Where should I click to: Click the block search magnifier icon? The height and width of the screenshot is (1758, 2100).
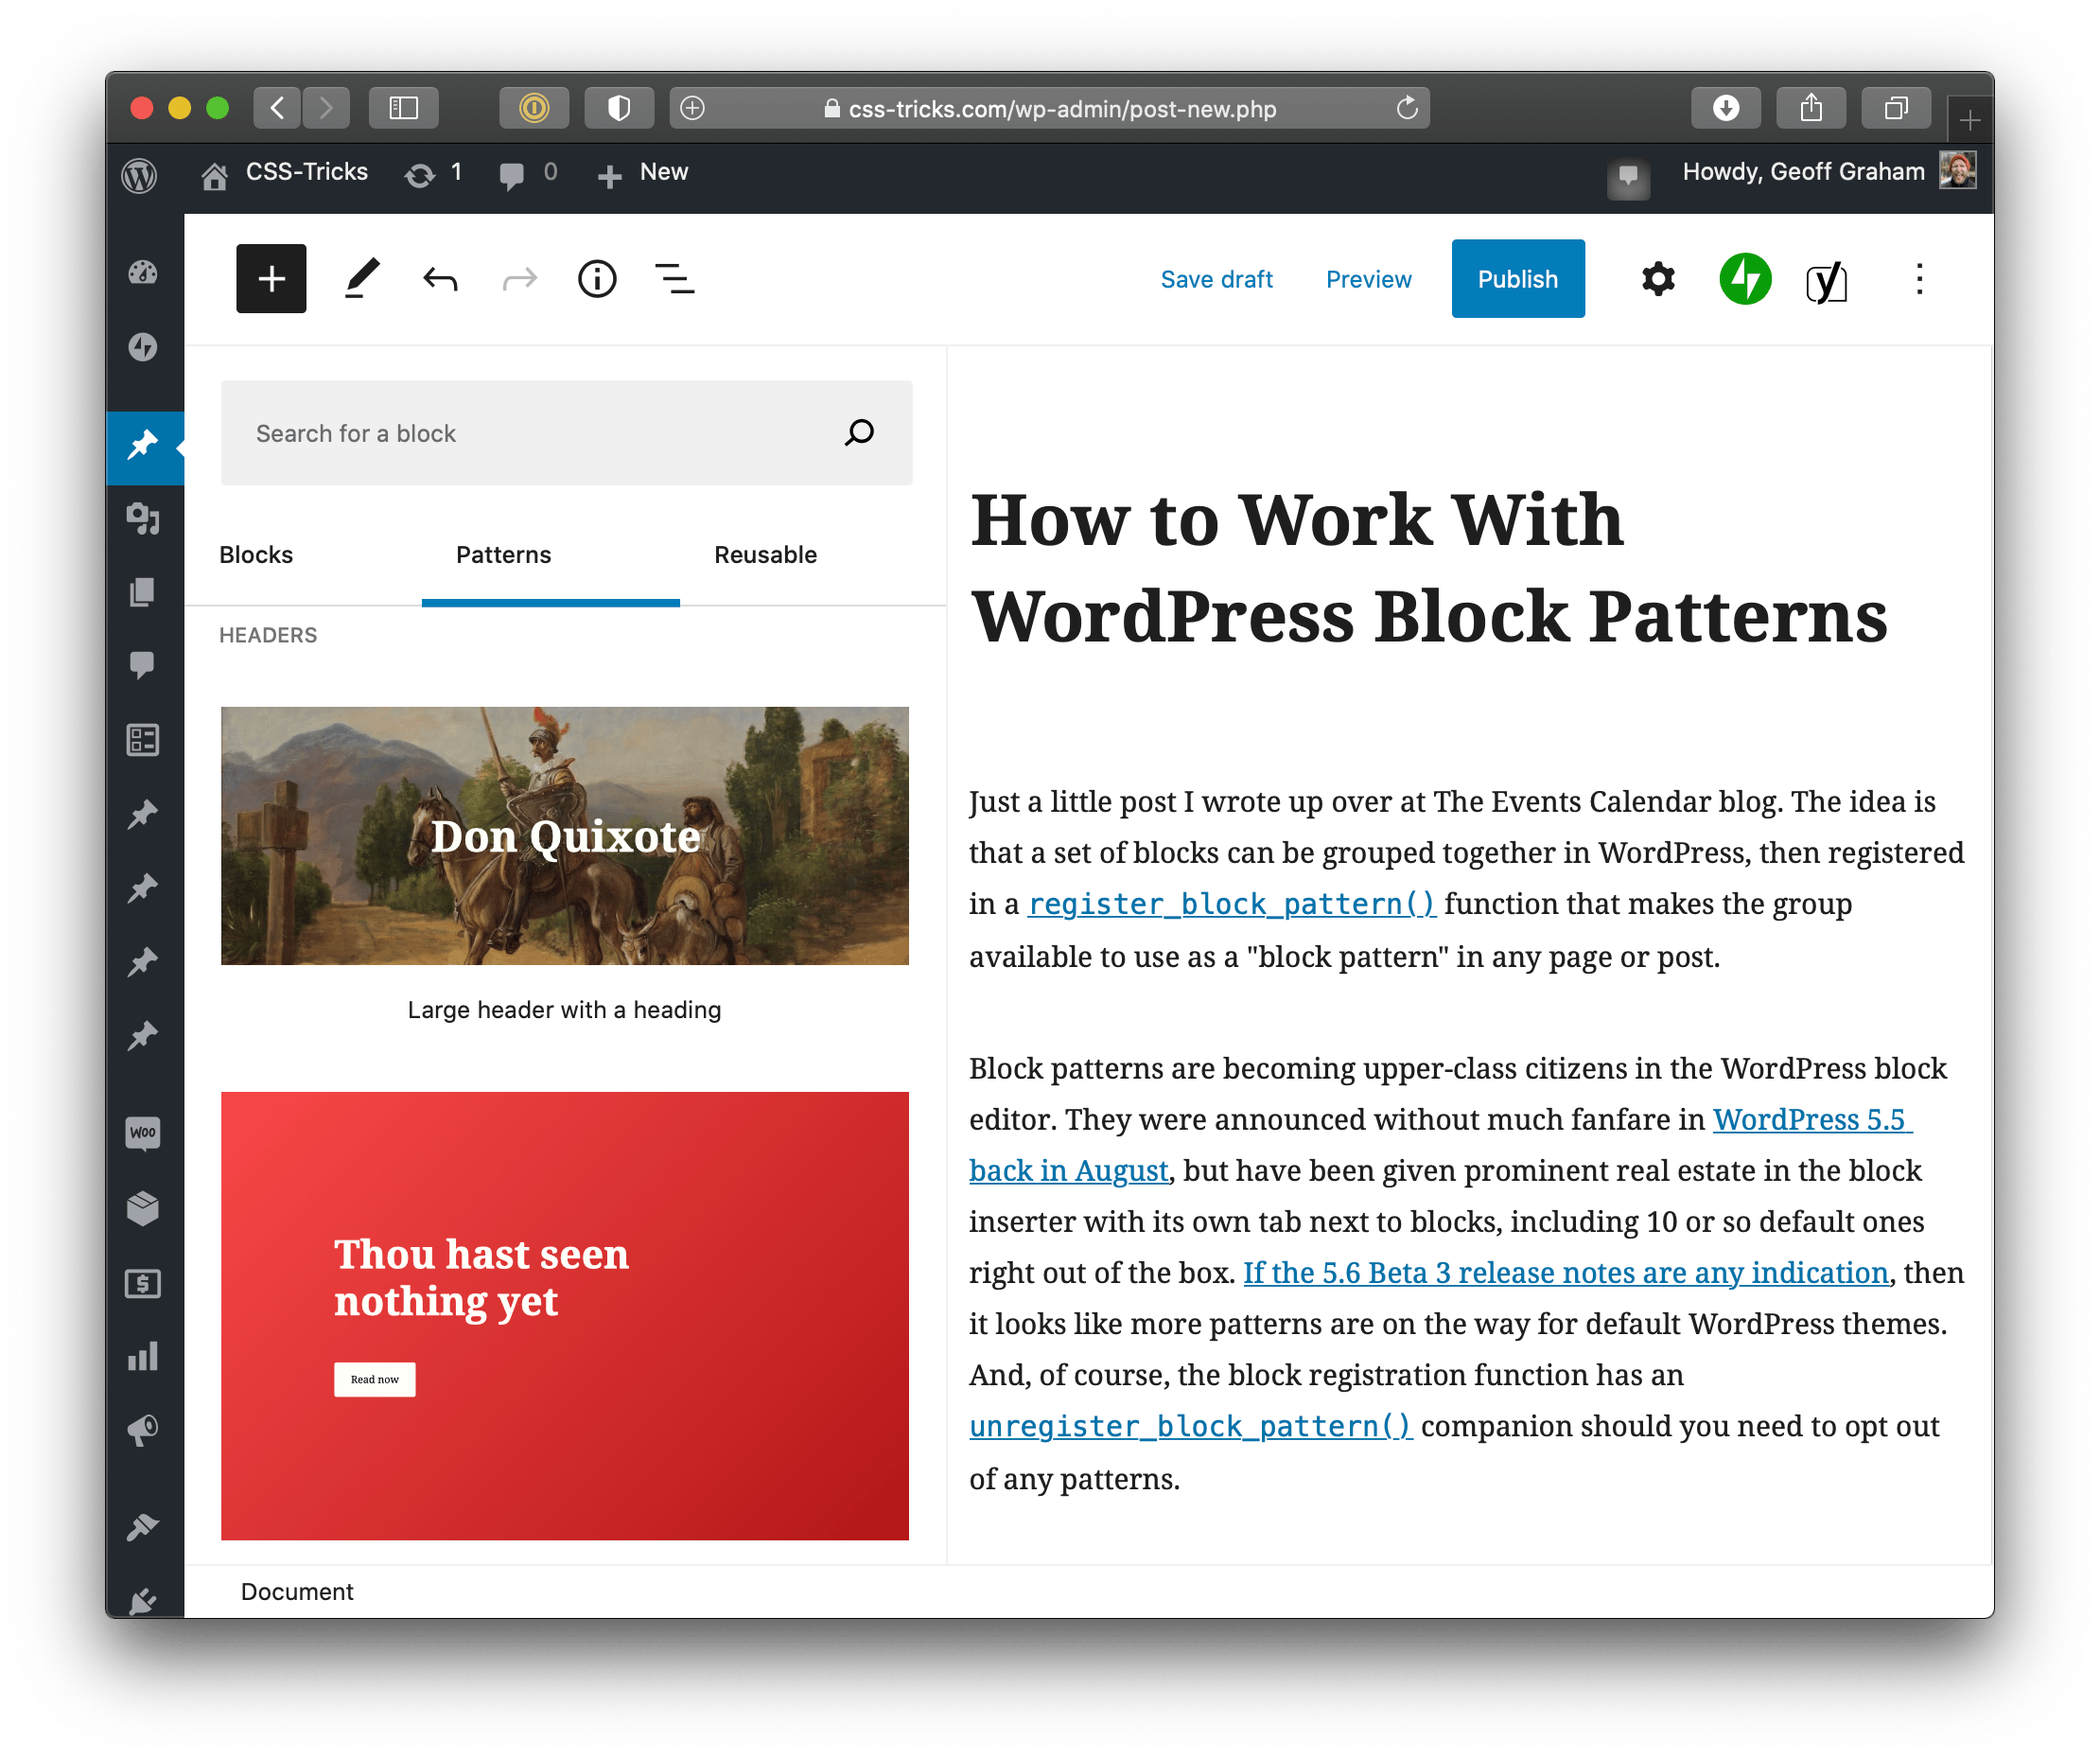pos(860,433)
